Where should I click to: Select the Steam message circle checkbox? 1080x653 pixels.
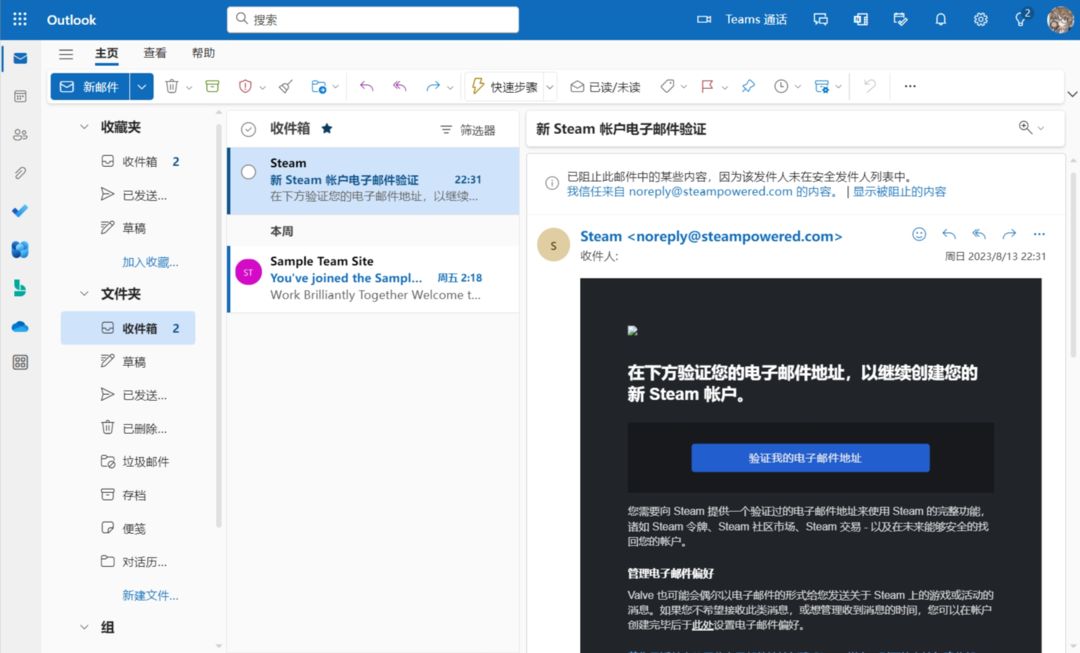[249, 172]
